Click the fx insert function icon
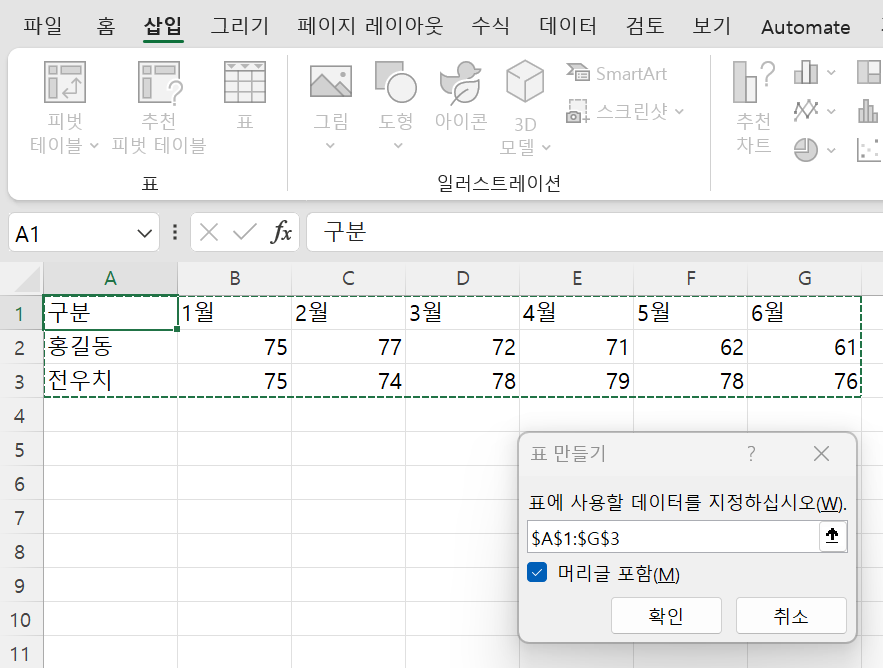Screen dimensions: 883x668 pyautogui.click(x=279, y=231)
